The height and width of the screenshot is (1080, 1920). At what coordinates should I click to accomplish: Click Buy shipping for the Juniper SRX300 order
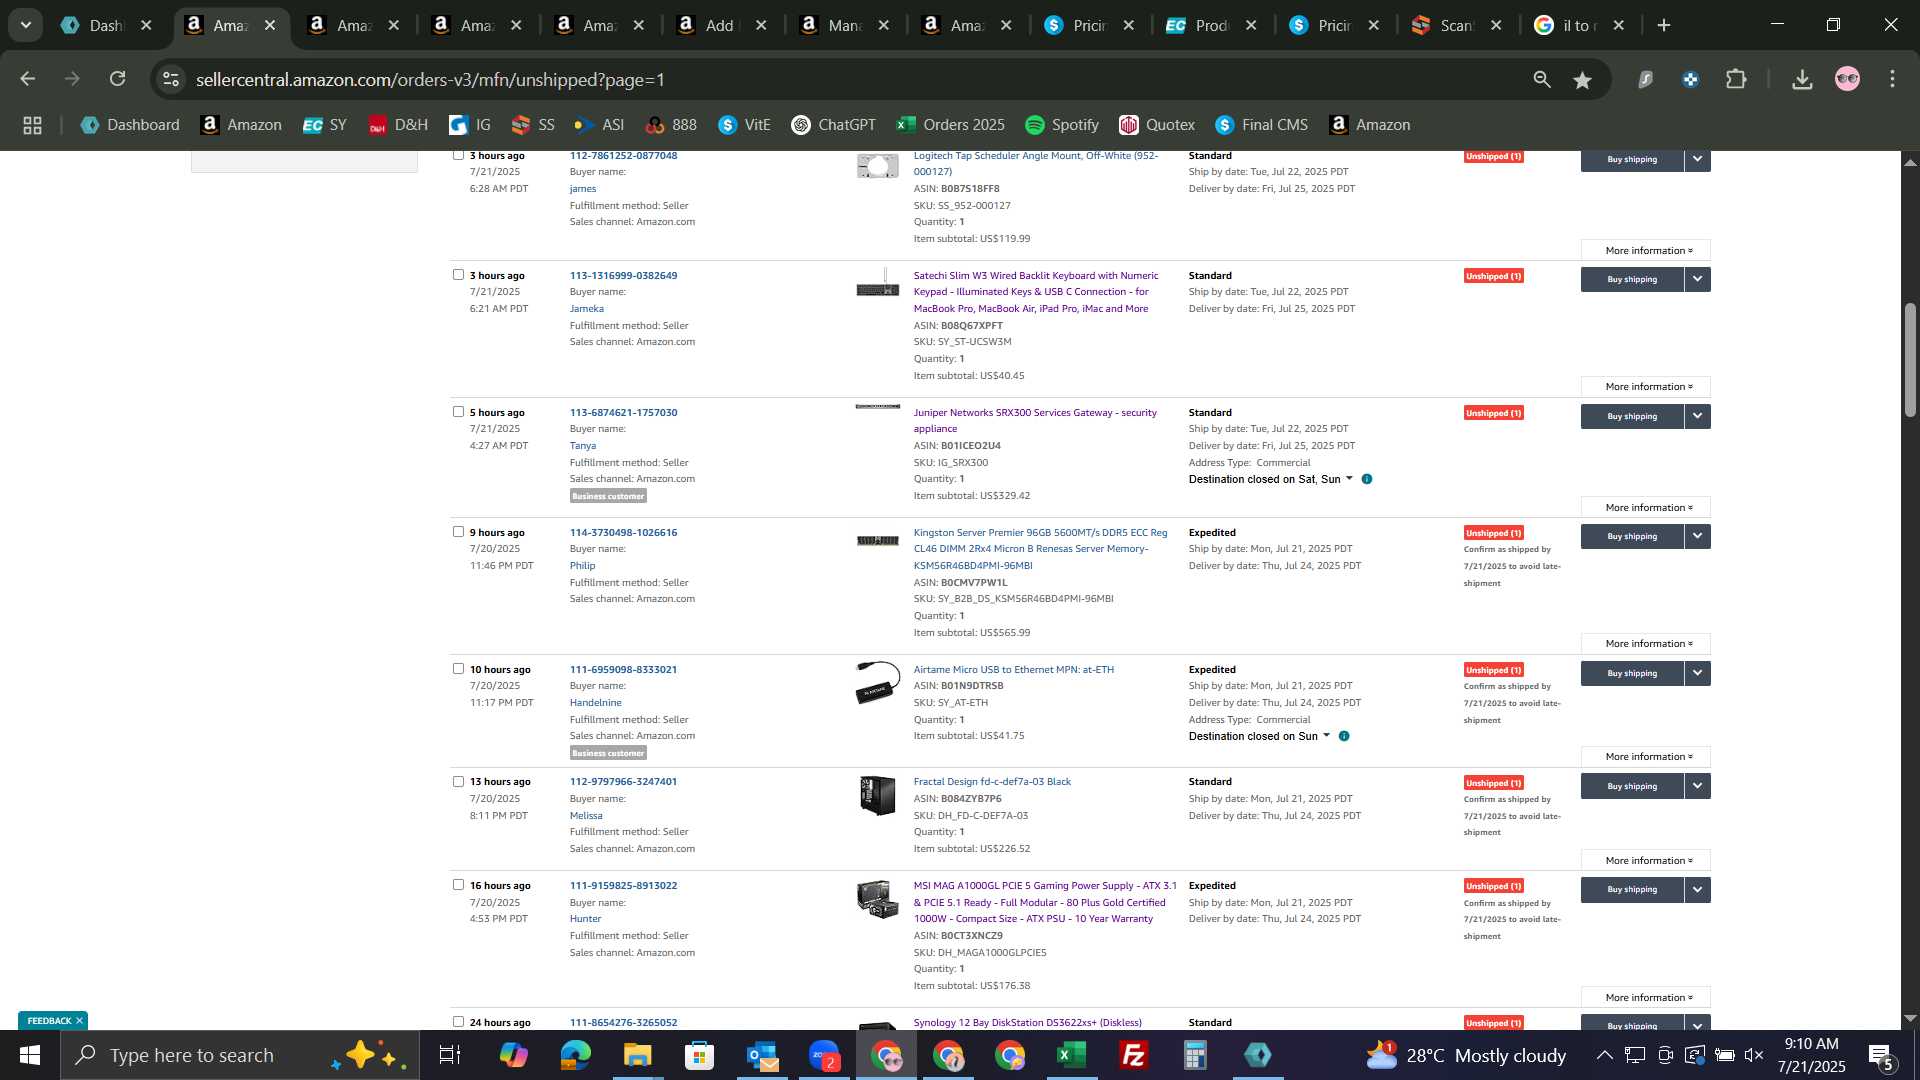(1632, 416)
